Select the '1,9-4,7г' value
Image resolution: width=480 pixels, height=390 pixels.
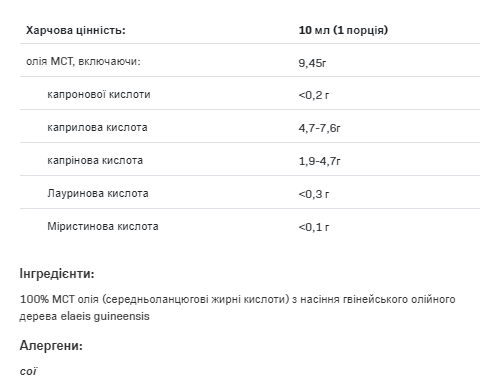coord(320,161)
